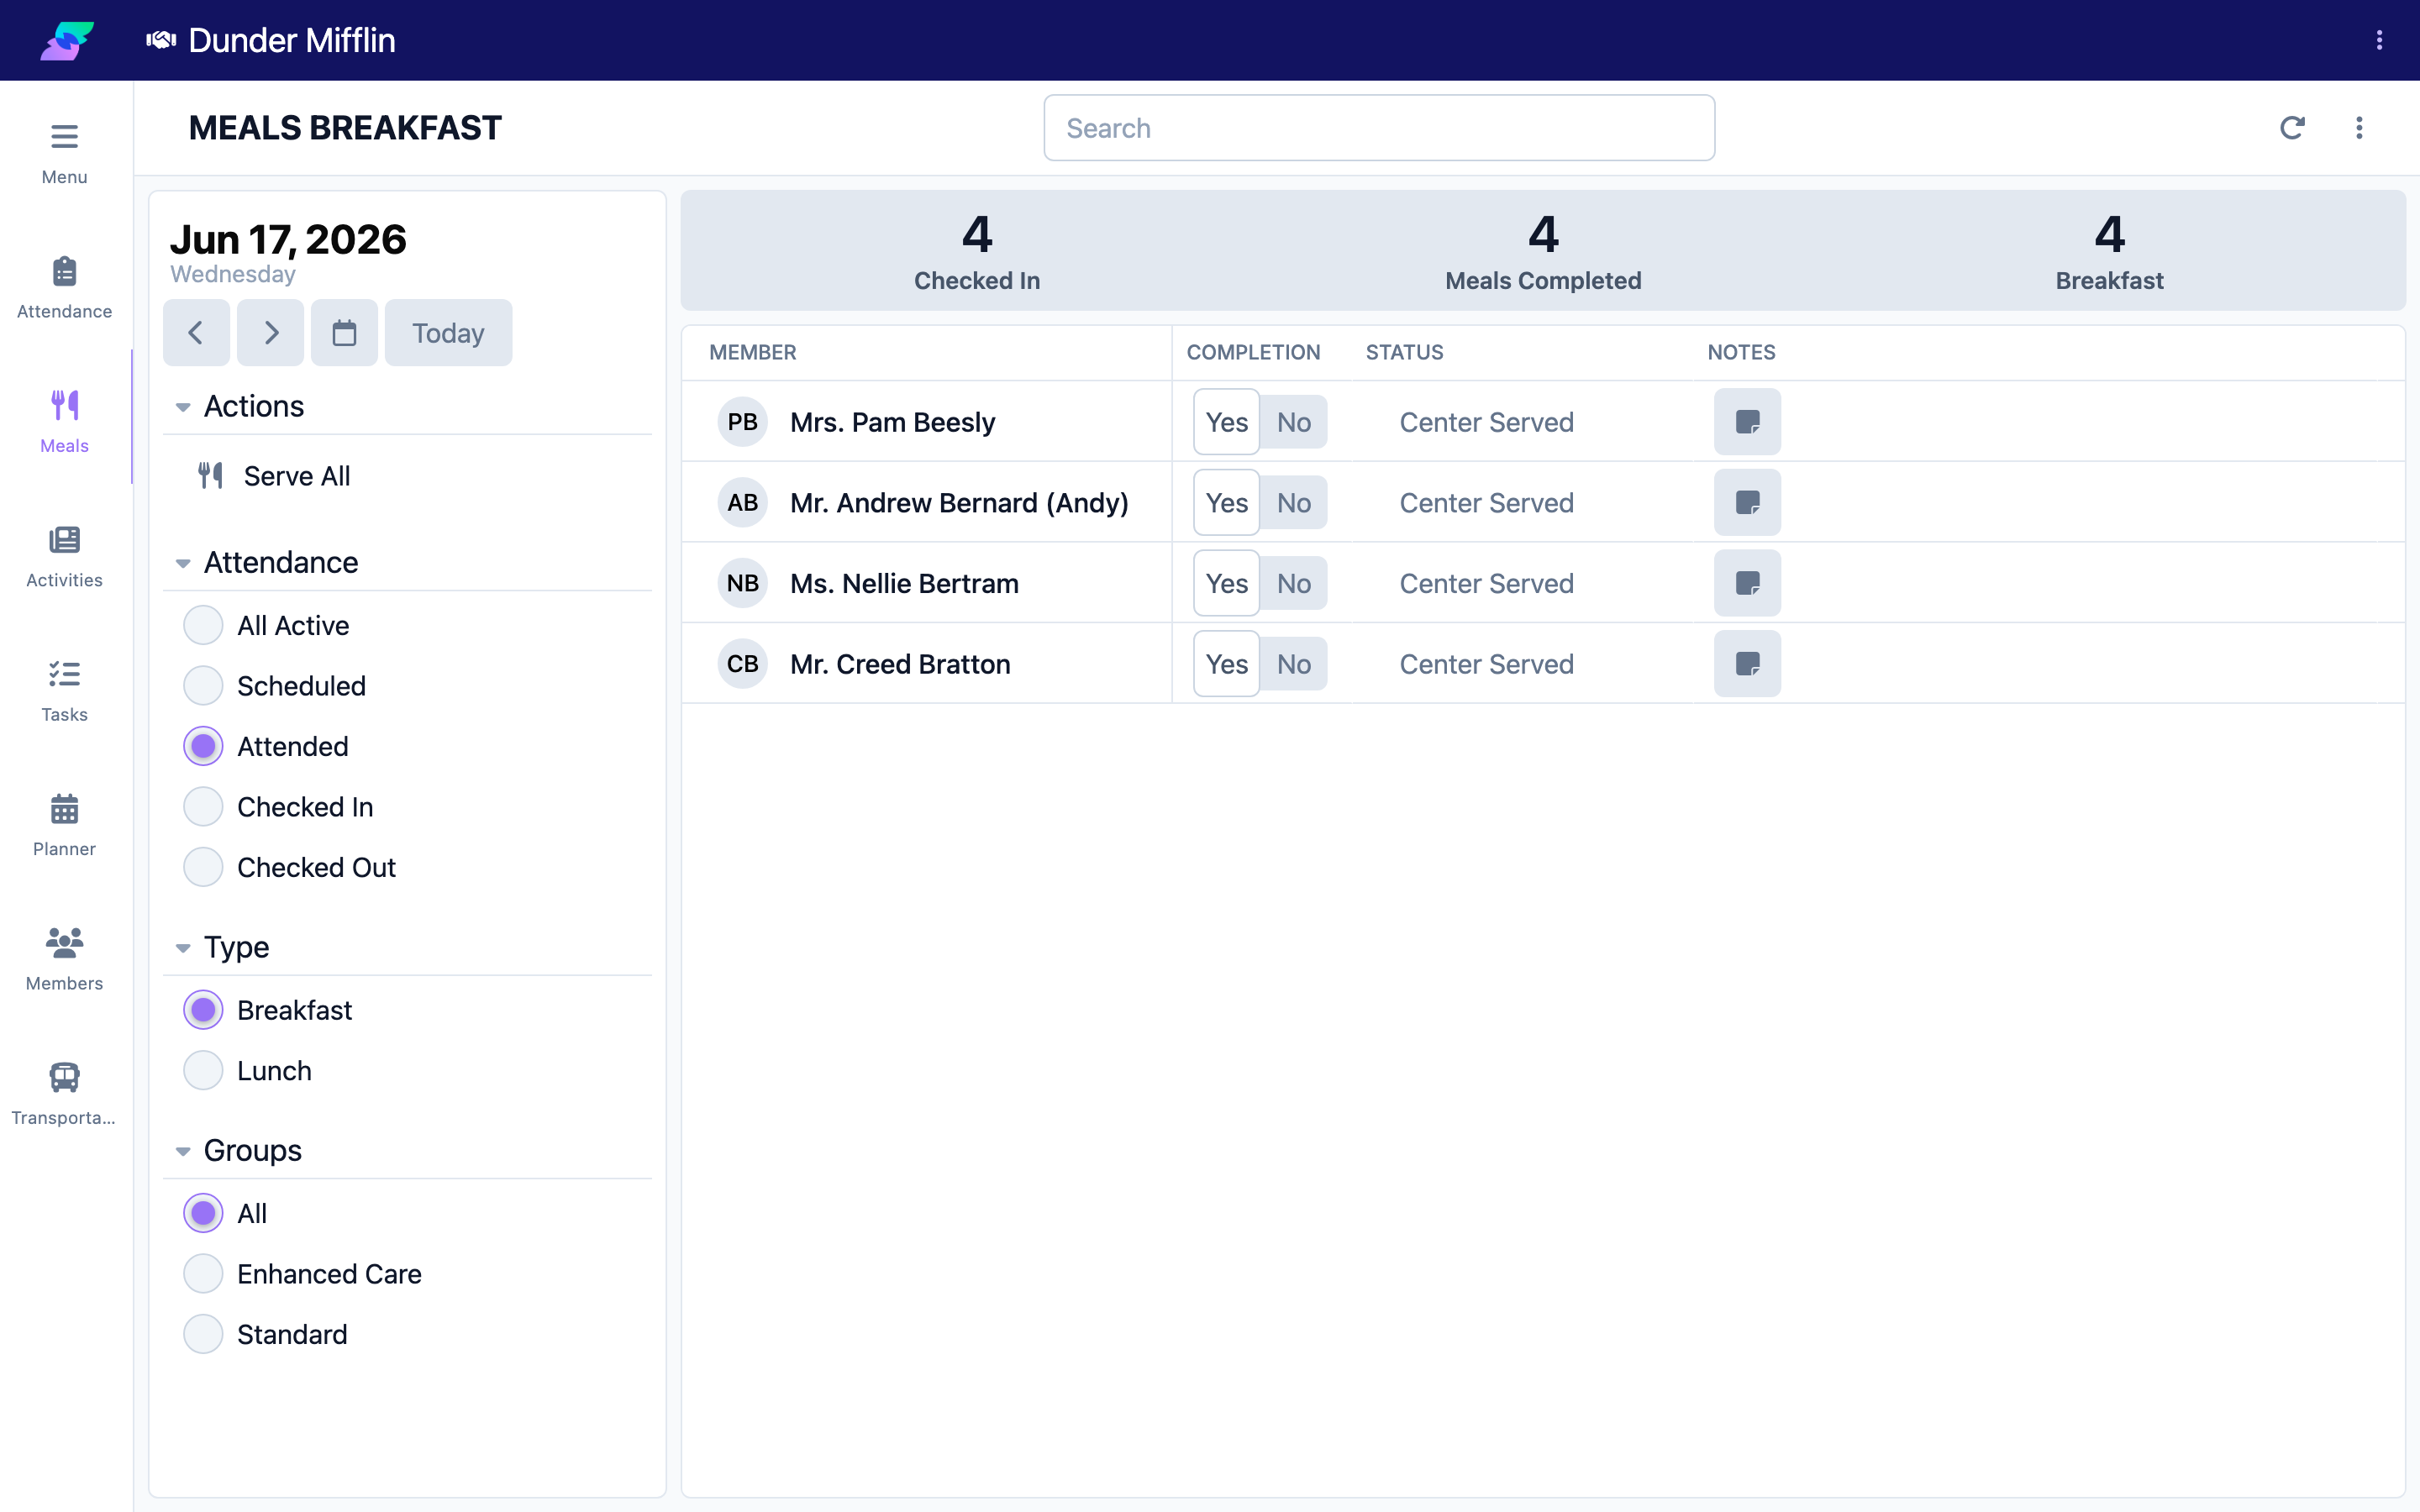Refresh the meals list
This screenshot has height=1512, width=2420.
click(x=2292, y=128)
